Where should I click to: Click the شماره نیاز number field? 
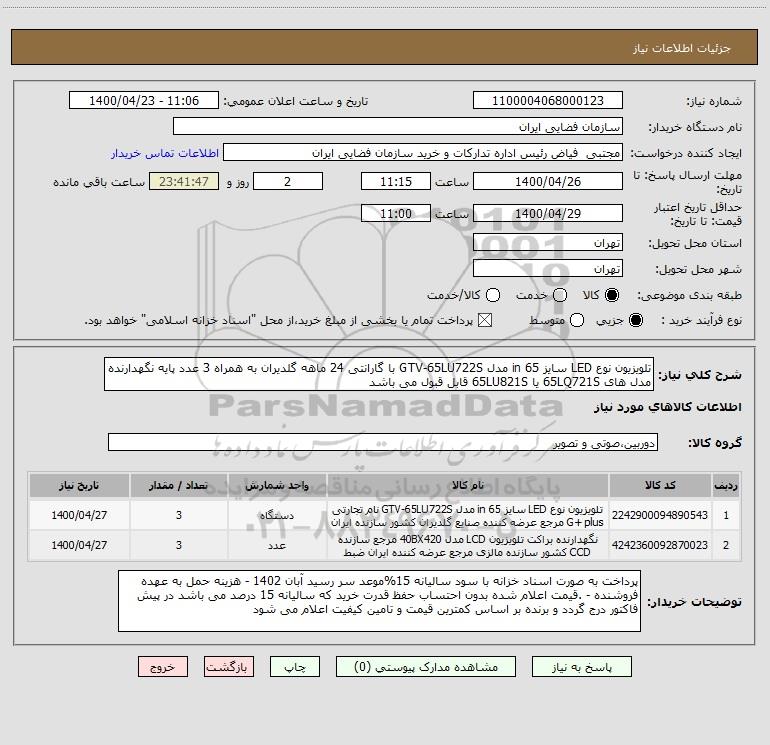coord(548,101)
